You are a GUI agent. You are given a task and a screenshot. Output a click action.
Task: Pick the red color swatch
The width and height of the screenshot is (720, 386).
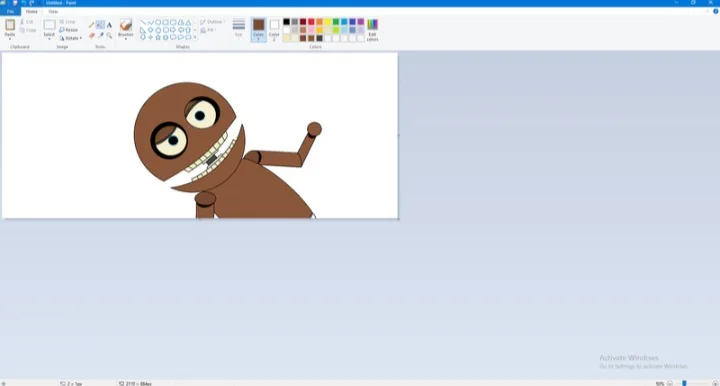(x=311, y=22)
